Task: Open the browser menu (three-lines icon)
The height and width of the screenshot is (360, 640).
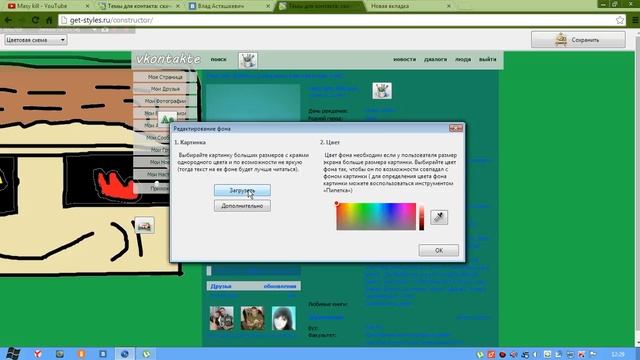Action: 635,20
